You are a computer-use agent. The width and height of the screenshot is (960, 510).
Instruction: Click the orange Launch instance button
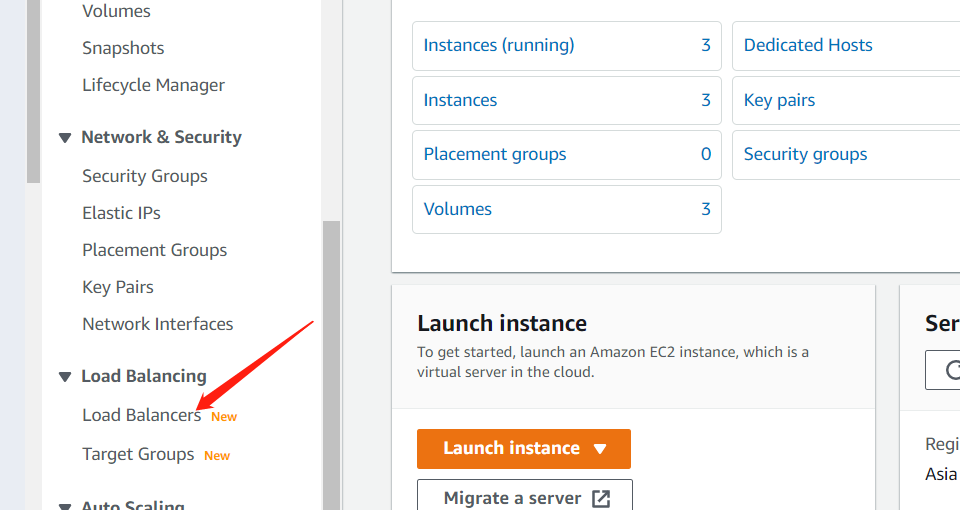click(511, 448)
